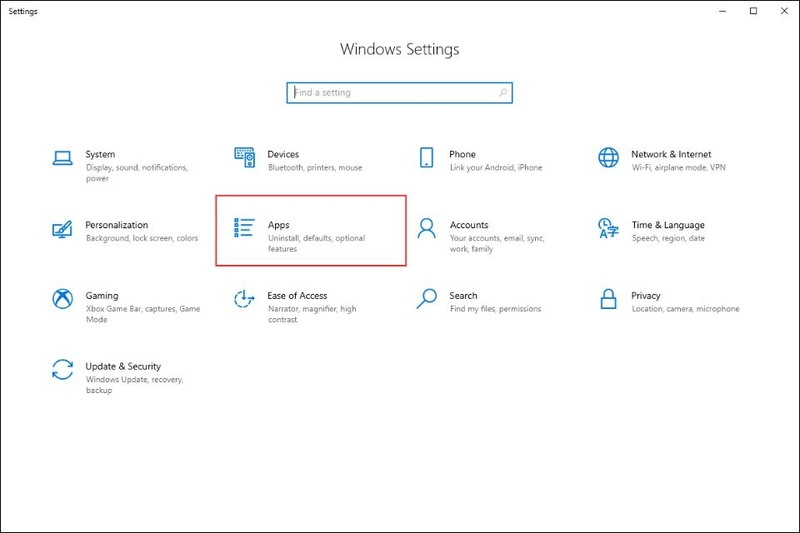The width and height of the screenshot is (800, 533).
Task: Click the Windows Settings heading
Action: pyautogui.click(x=399, y=49)
